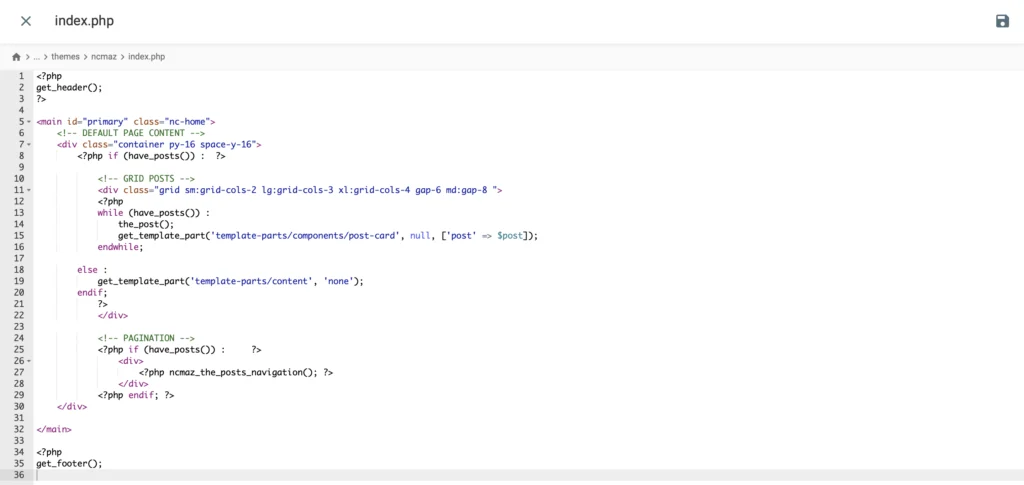Click the 'none' string on line 19
Viewport: 1024px width, 485px height.
coord(340,281)
